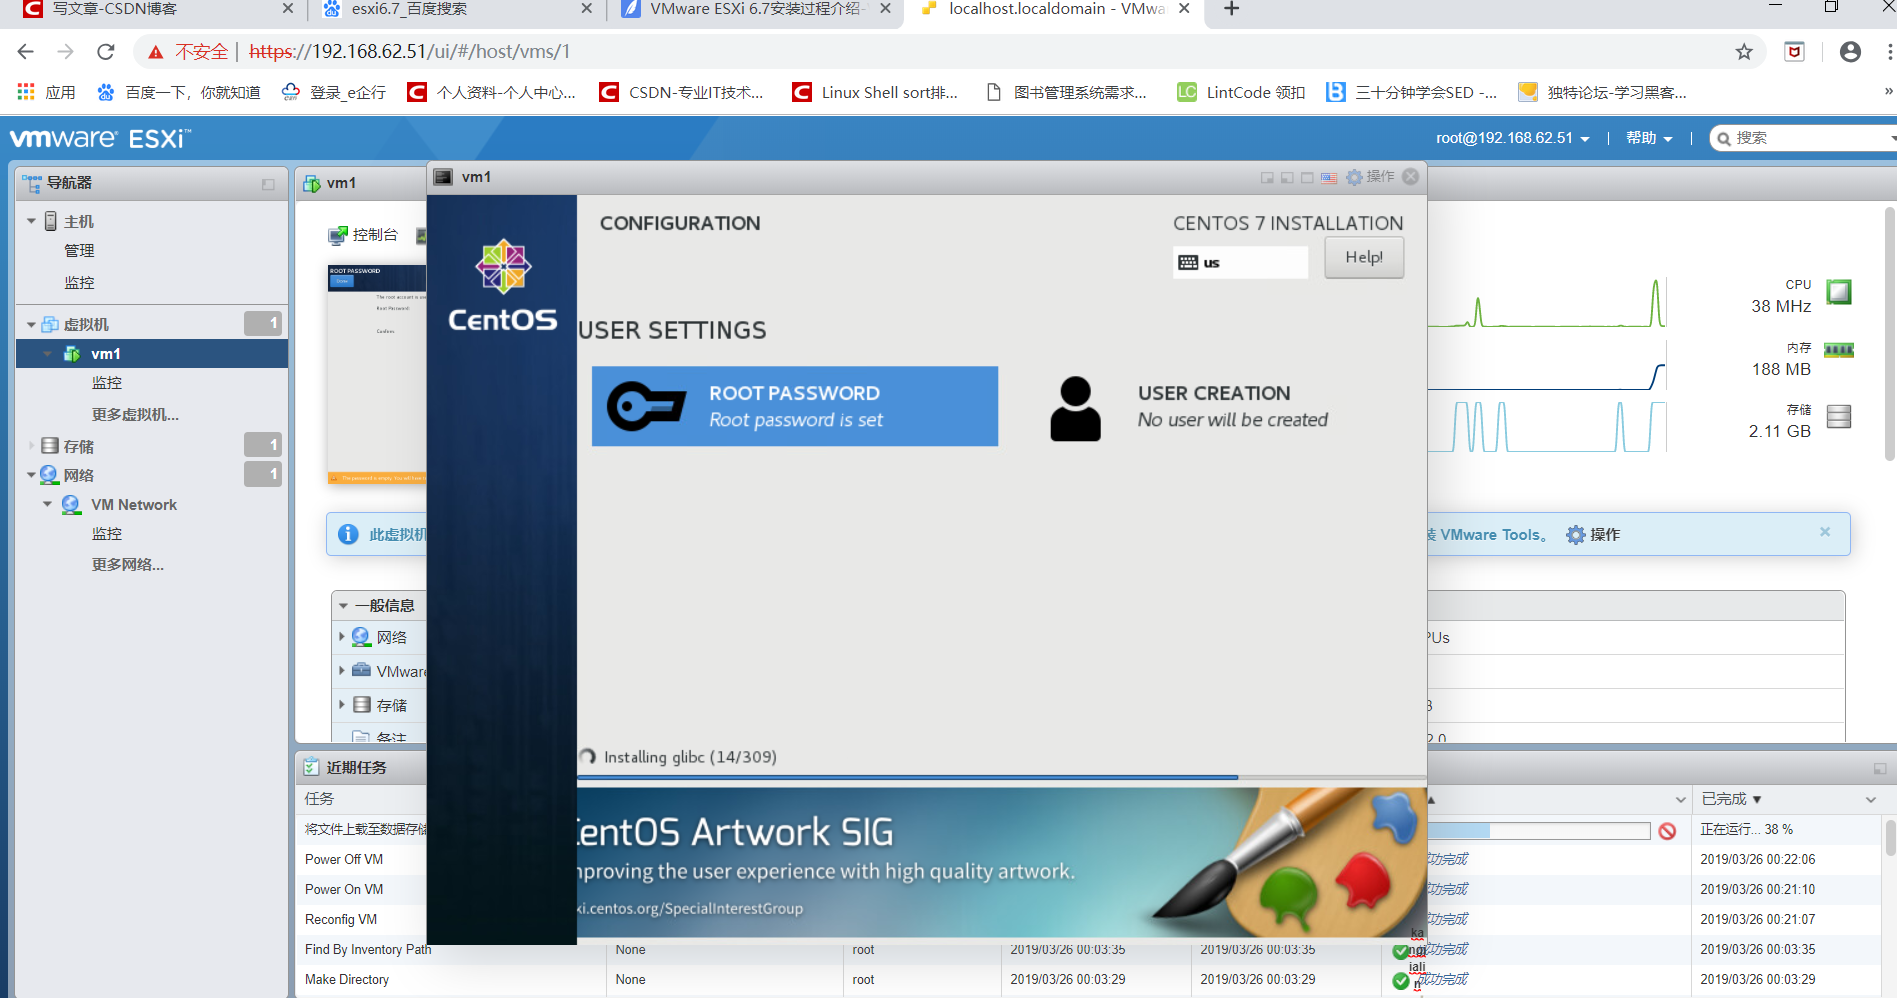Open root@192.168.62.51 user dropdown
1897x998 pixels.
click(1512, 138)
